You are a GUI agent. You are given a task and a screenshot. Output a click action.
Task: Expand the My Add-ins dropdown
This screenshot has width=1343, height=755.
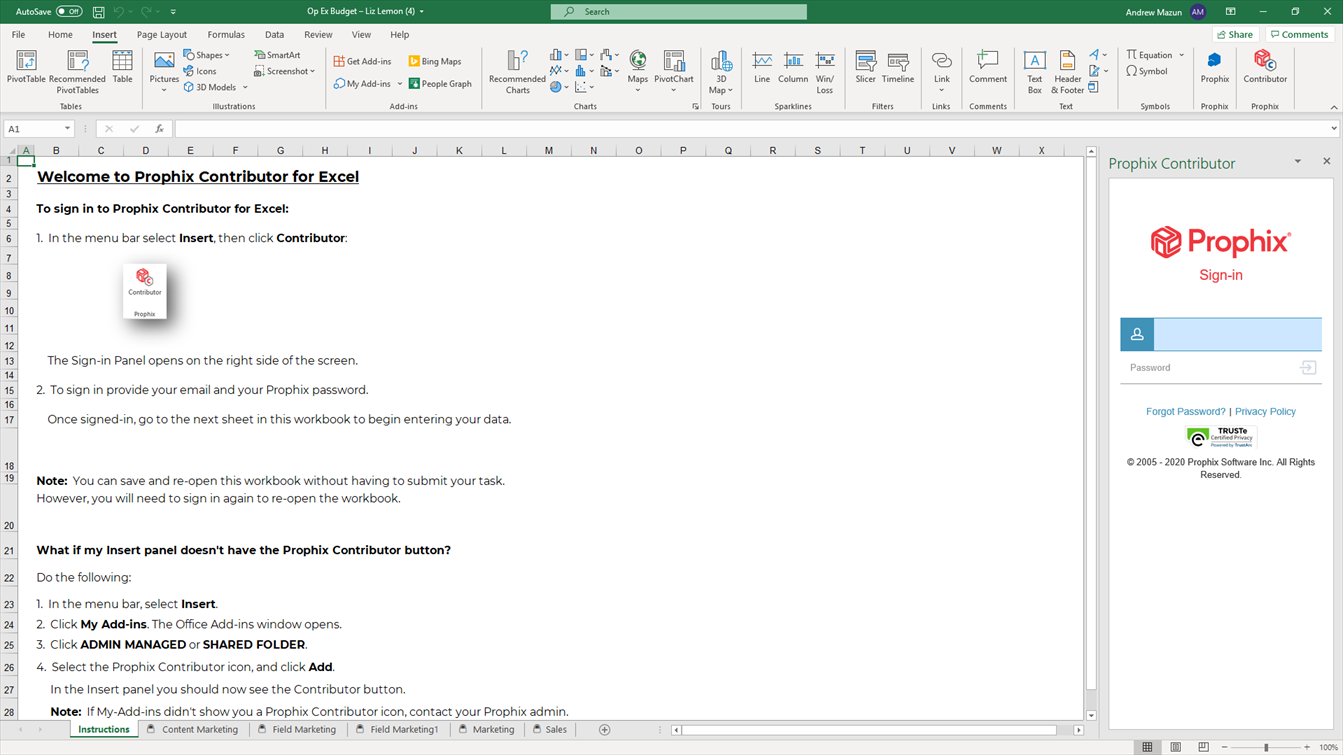tap(400, 84)
